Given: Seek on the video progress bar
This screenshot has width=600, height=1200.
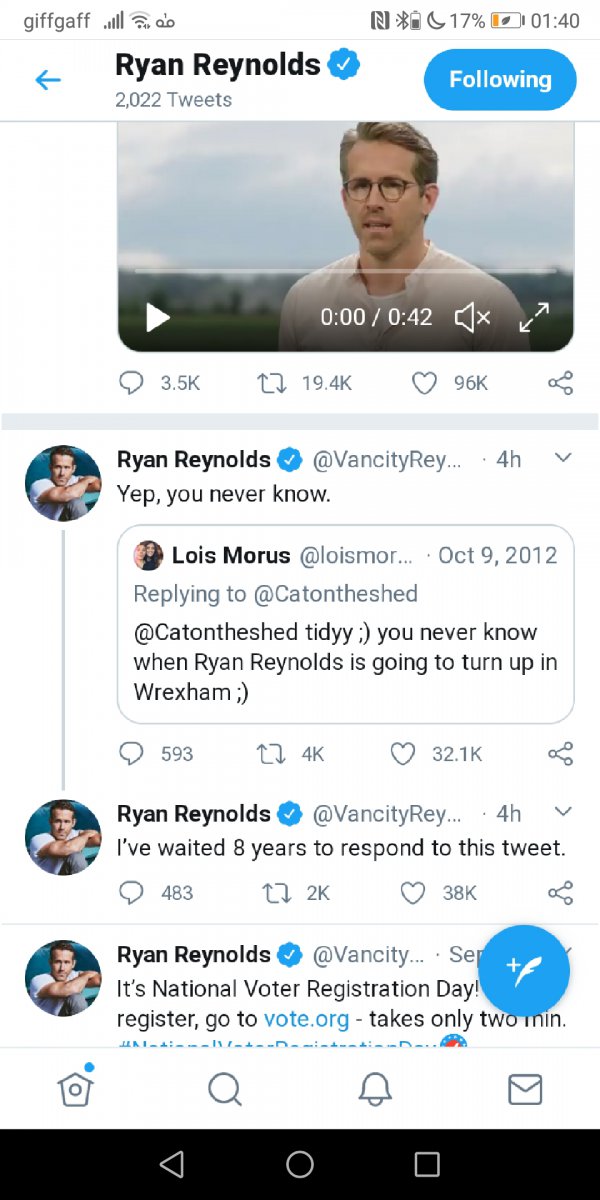Looking at the screenshot, I should pyautogui.click(x=345, y=271).
